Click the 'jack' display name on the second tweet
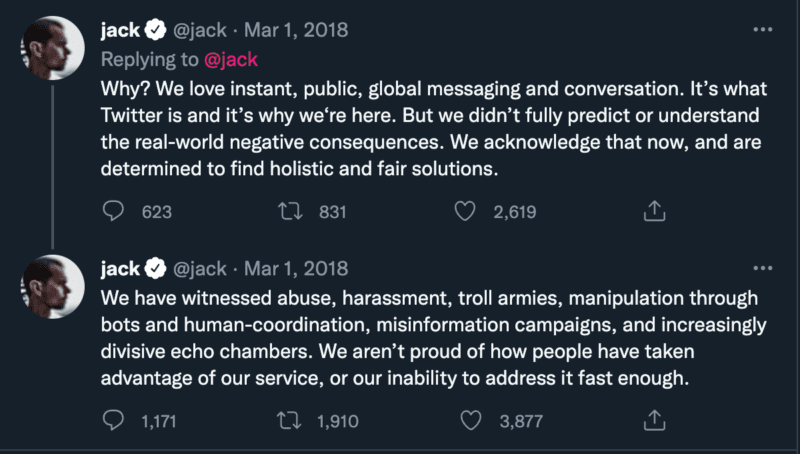The width and height of the screenshot is (800, 454). 120,268
